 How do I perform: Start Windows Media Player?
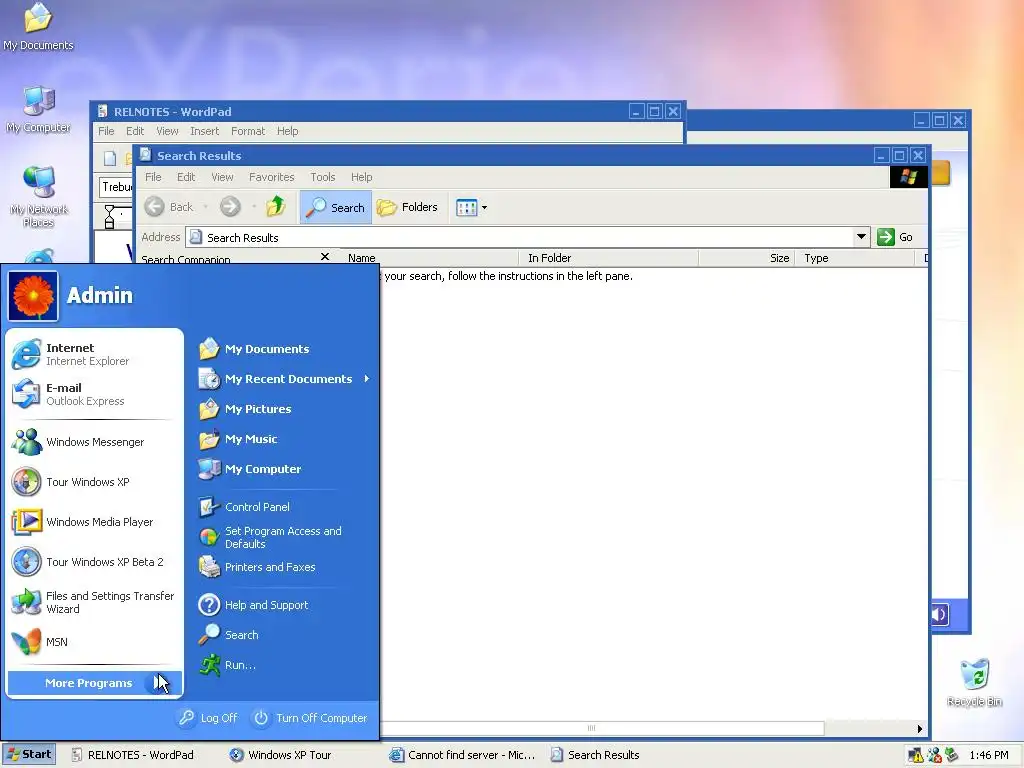pos(95,522)
